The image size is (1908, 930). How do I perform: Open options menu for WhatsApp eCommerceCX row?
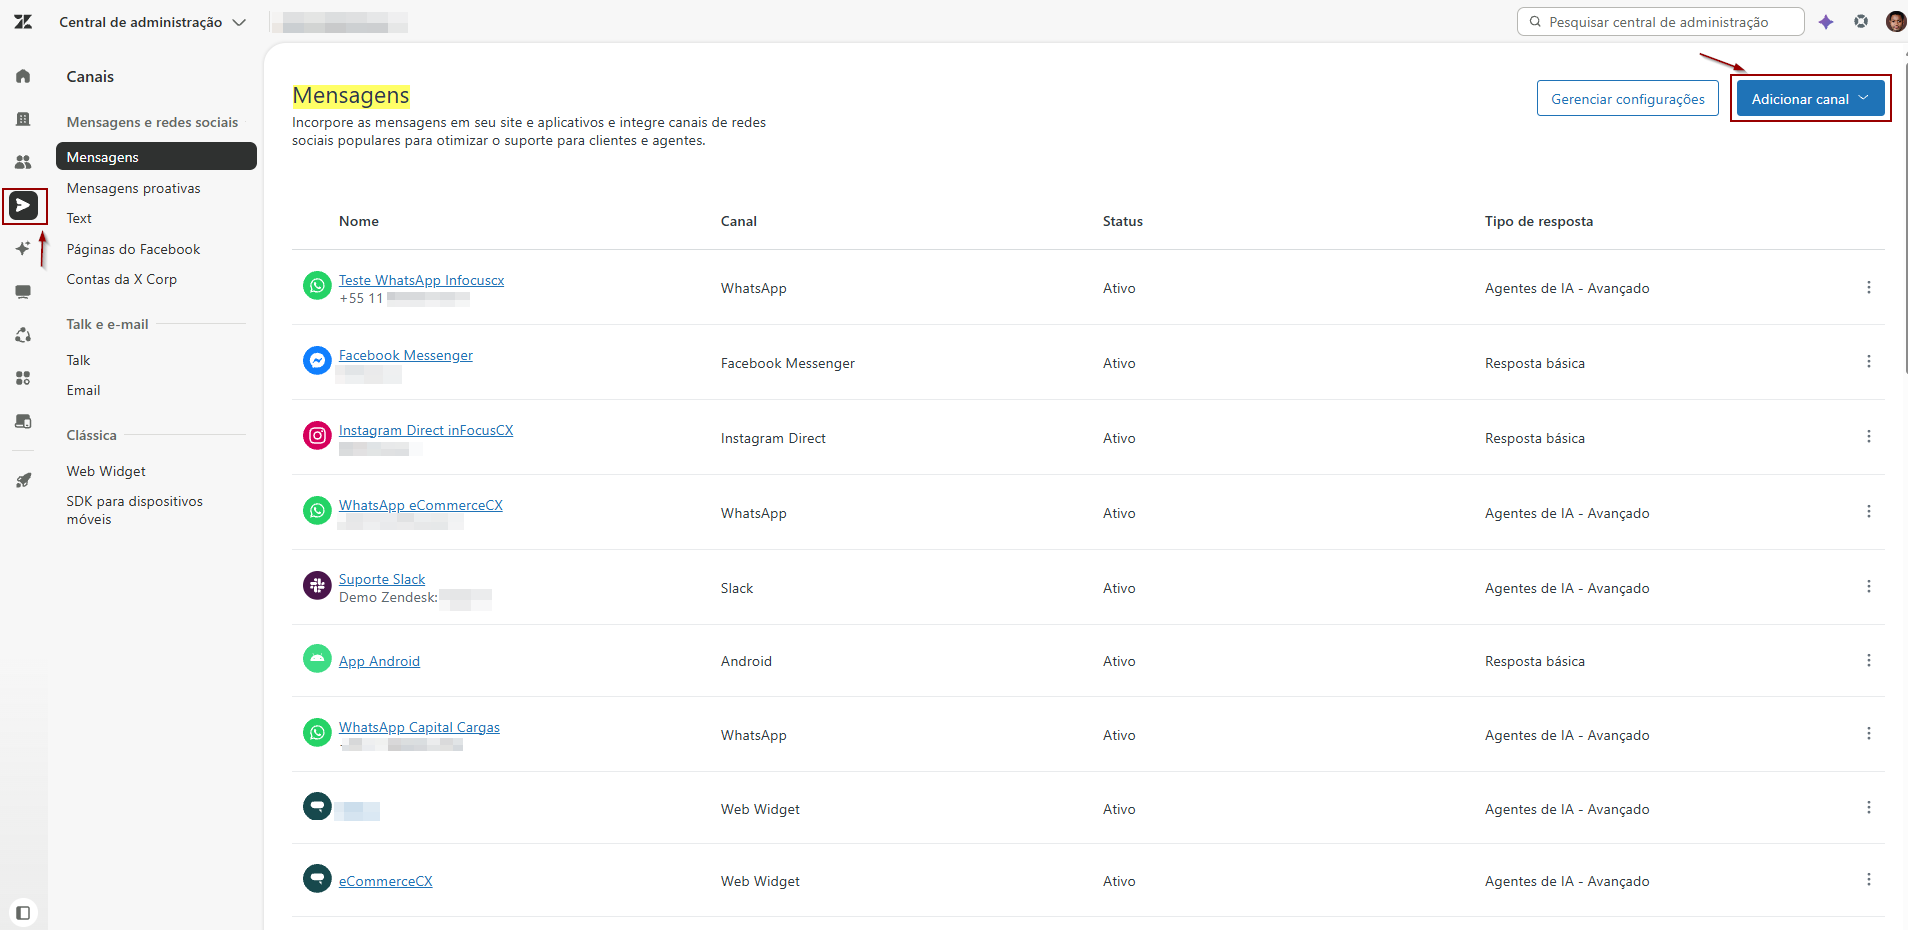tap(1868, 511)
